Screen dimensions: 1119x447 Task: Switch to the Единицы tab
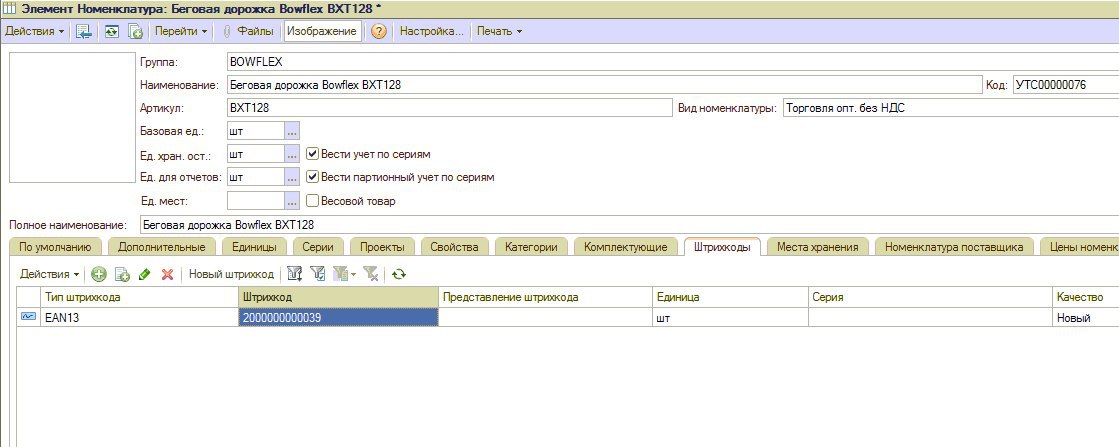(x=254, y=247)
